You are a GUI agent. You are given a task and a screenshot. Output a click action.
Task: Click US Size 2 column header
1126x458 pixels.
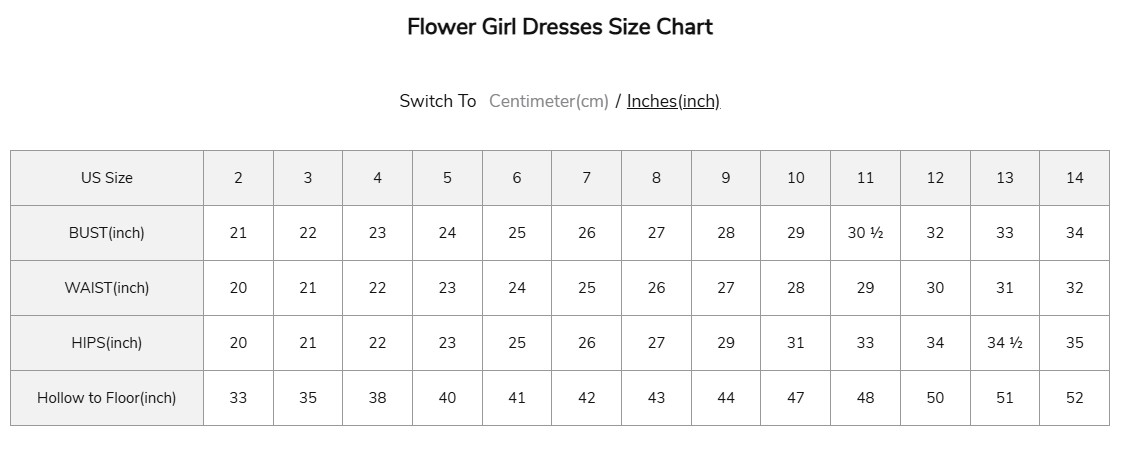[x=238, y=178]
